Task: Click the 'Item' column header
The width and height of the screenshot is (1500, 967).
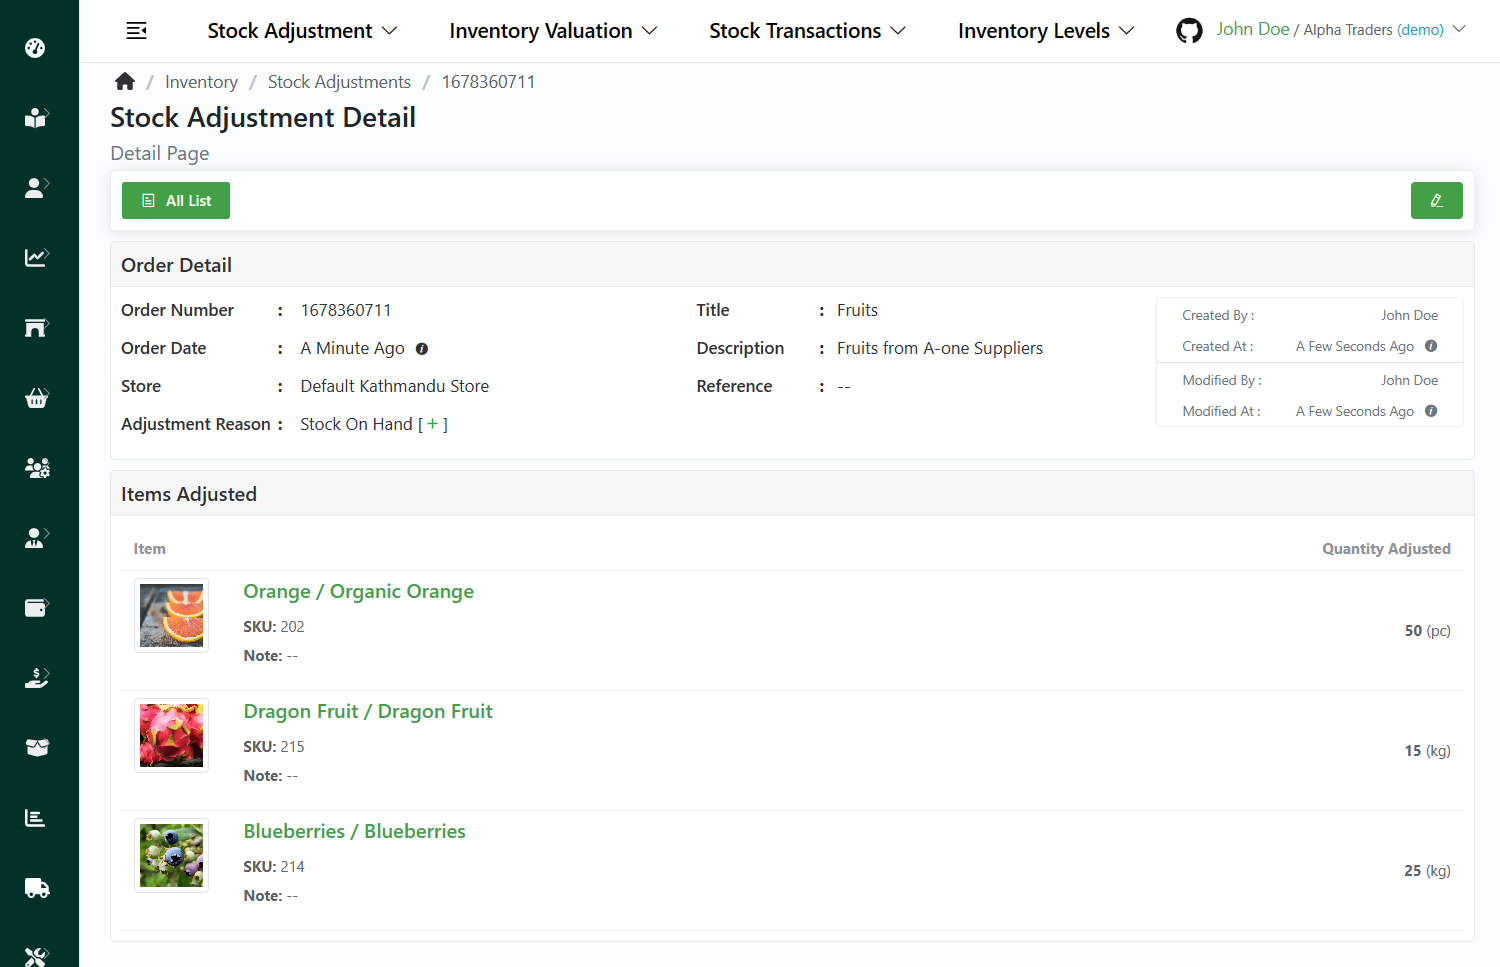Action: (x=150, y=549)
